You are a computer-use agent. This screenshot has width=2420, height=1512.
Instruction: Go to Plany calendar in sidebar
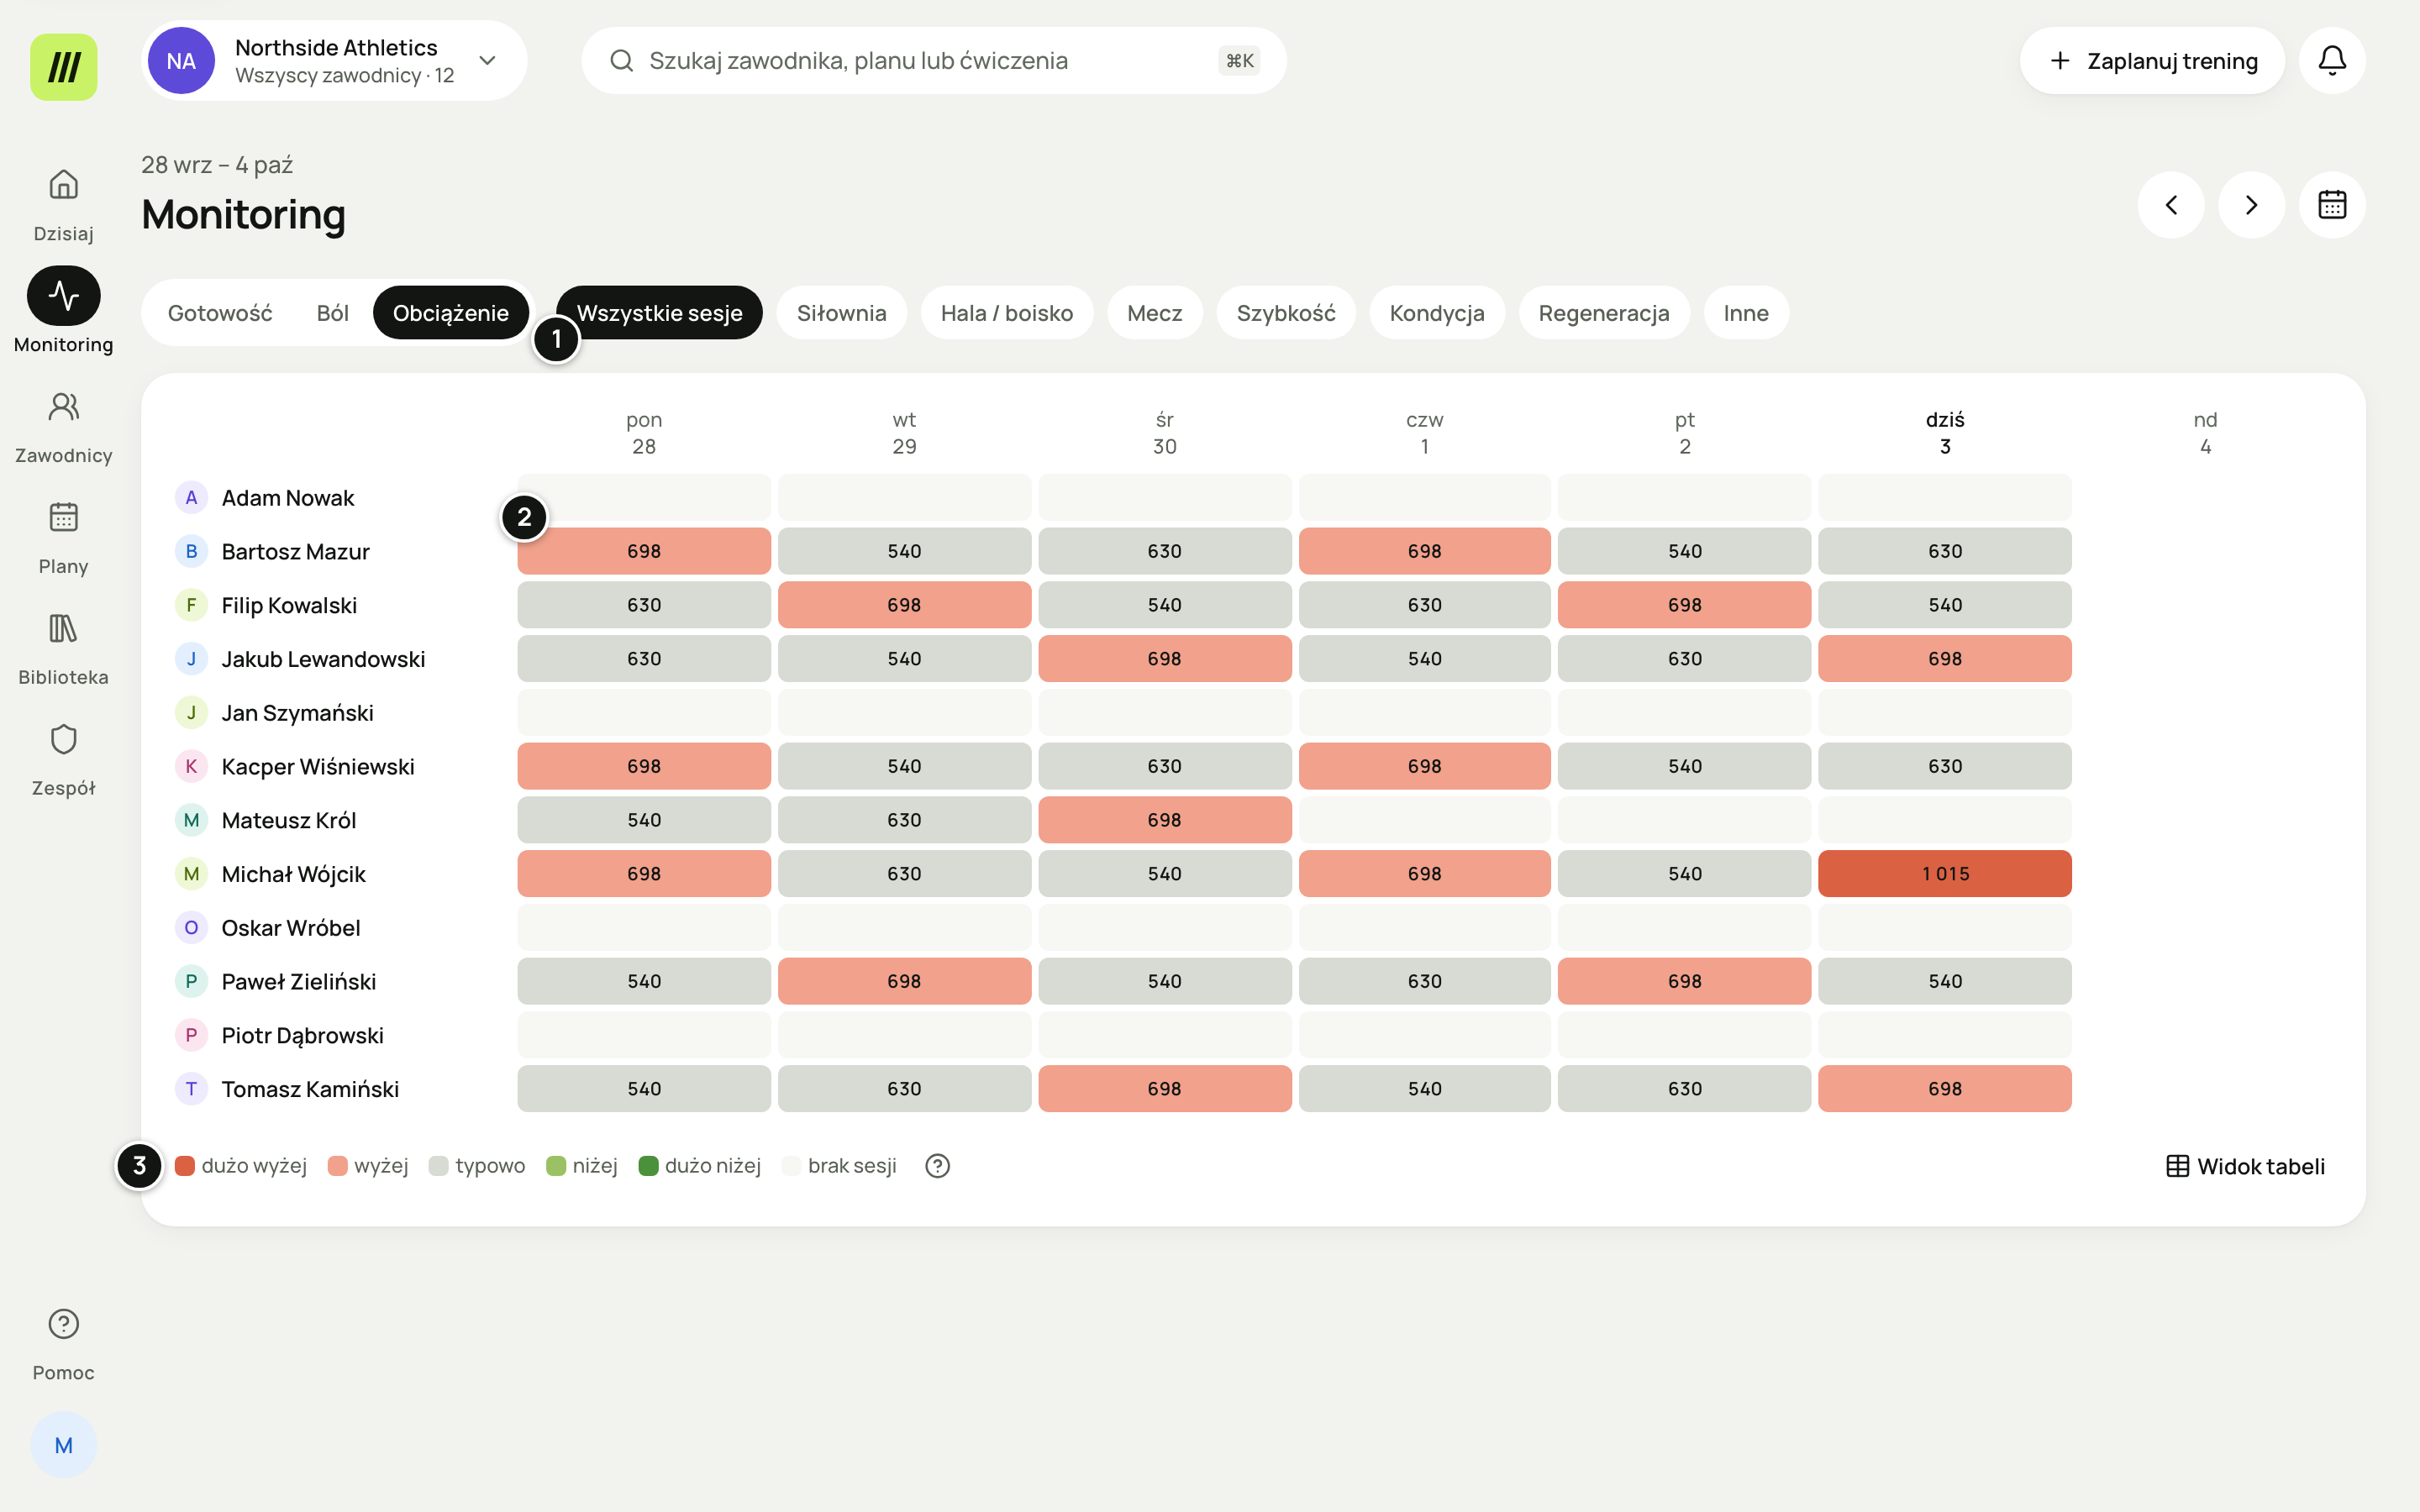click(x=63, y=537)
